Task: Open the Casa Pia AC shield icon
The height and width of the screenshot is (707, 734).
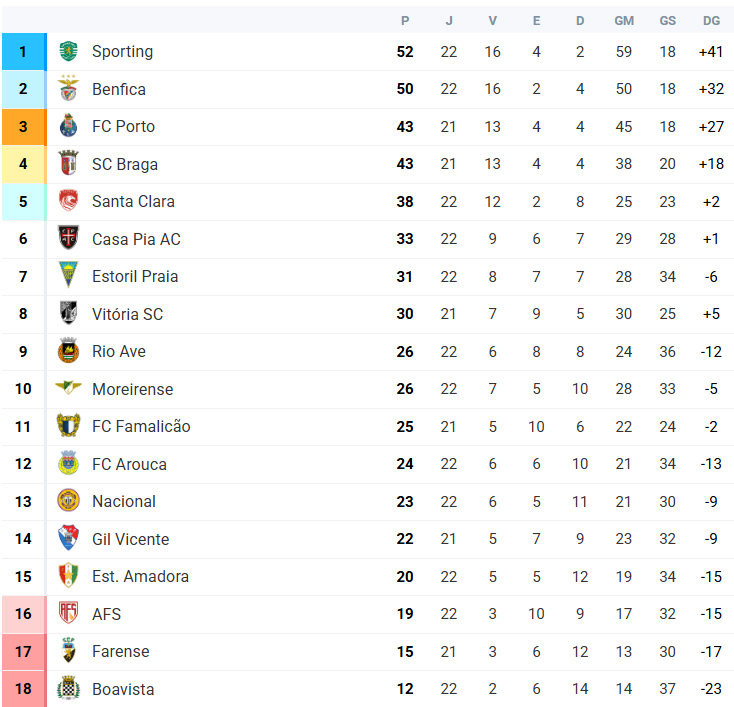Action: [68, 238]
